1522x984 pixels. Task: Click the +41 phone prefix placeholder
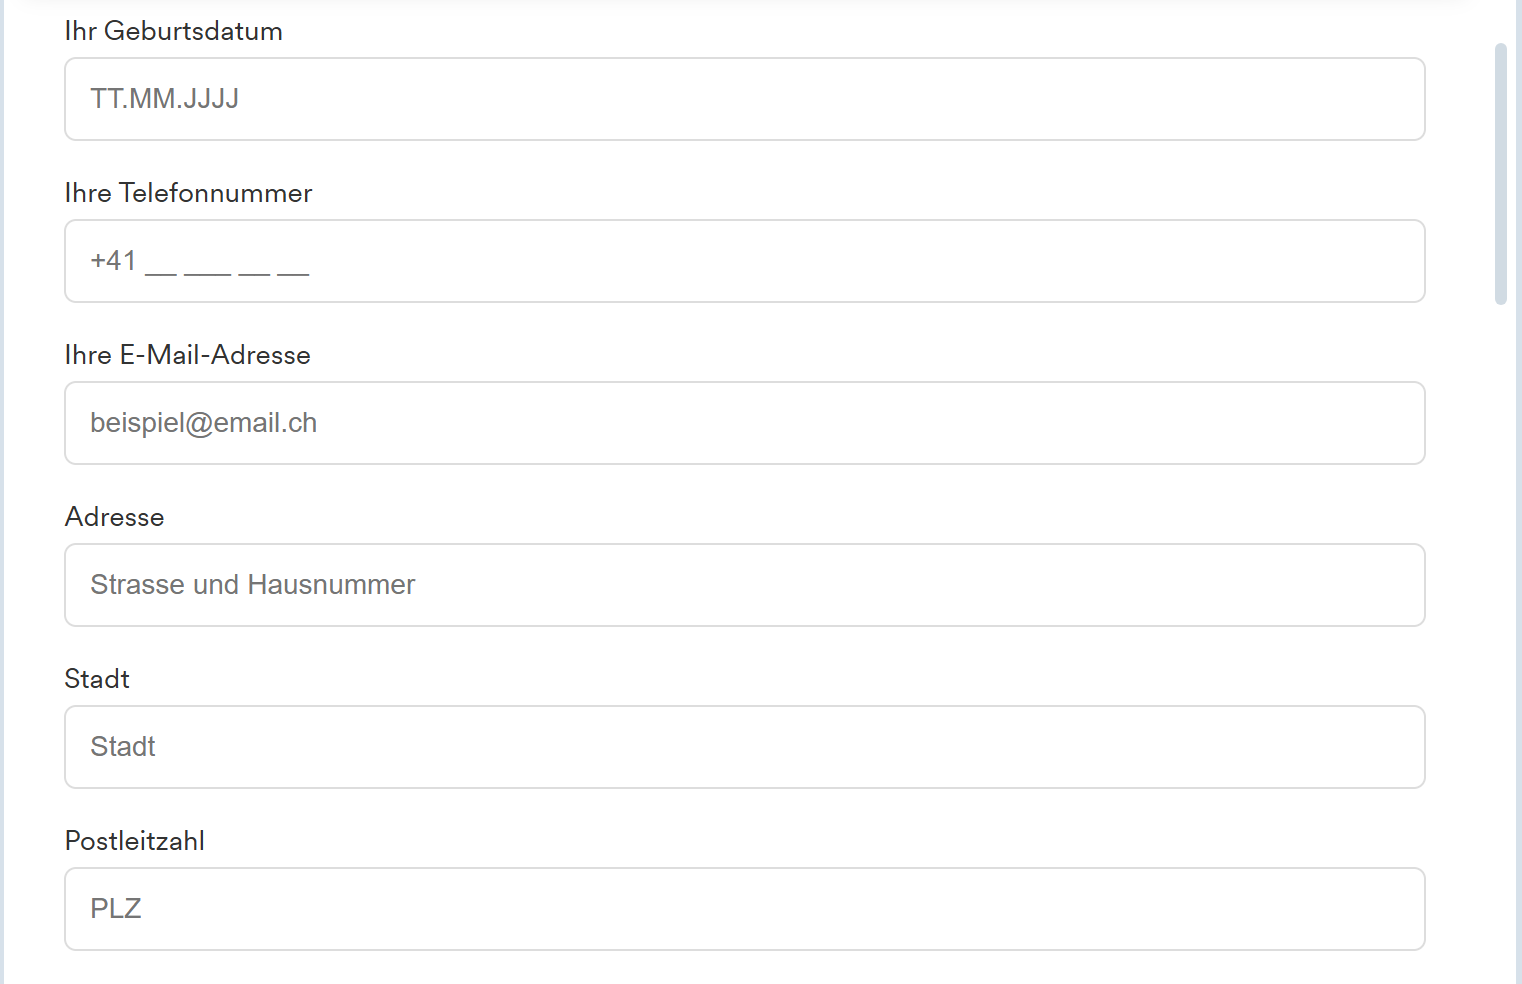tap(113, 261)
